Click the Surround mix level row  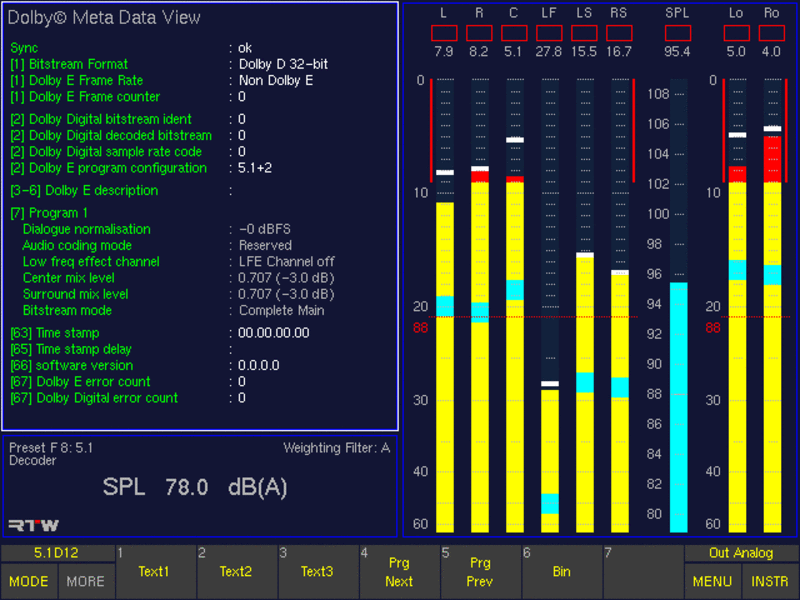179,295
